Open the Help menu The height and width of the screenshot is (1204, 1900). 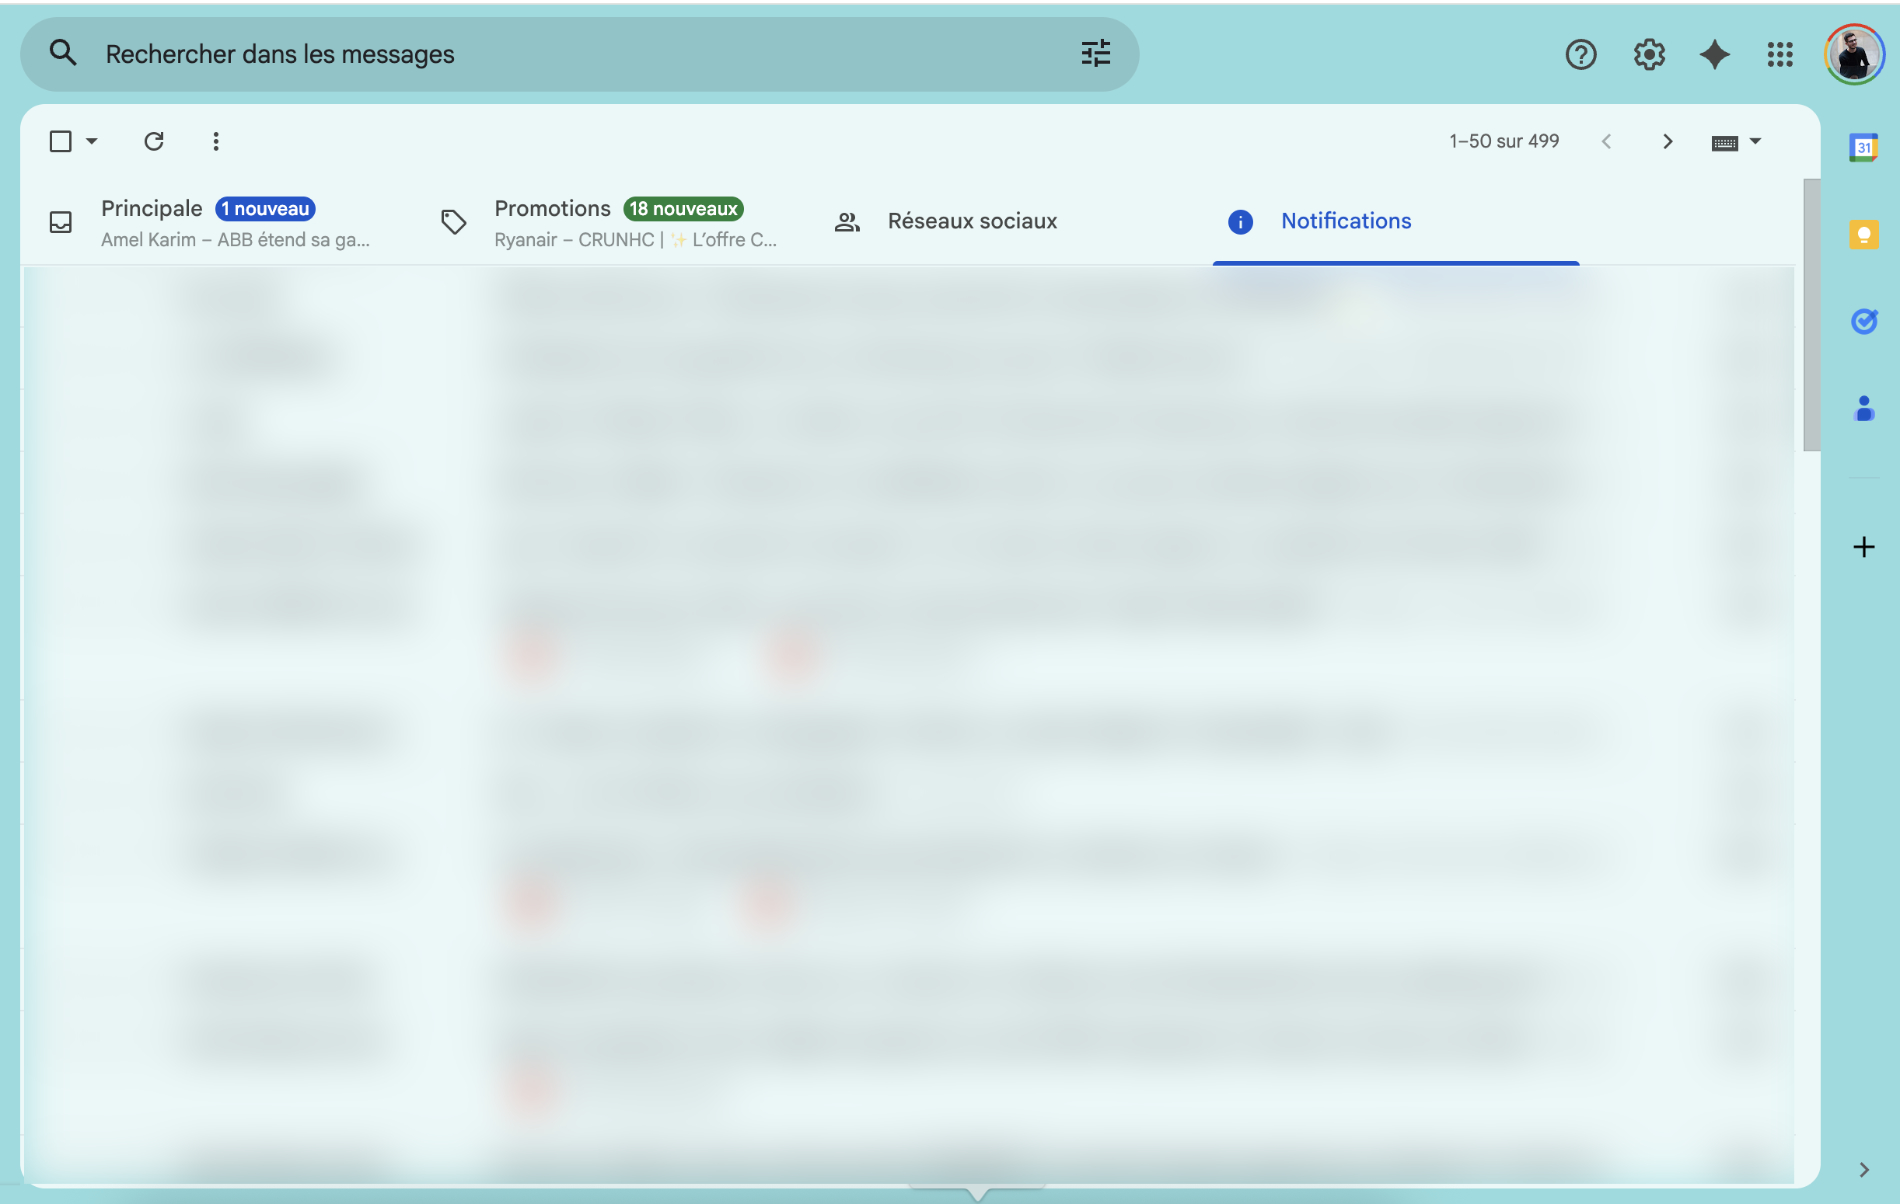point(1580,54)
